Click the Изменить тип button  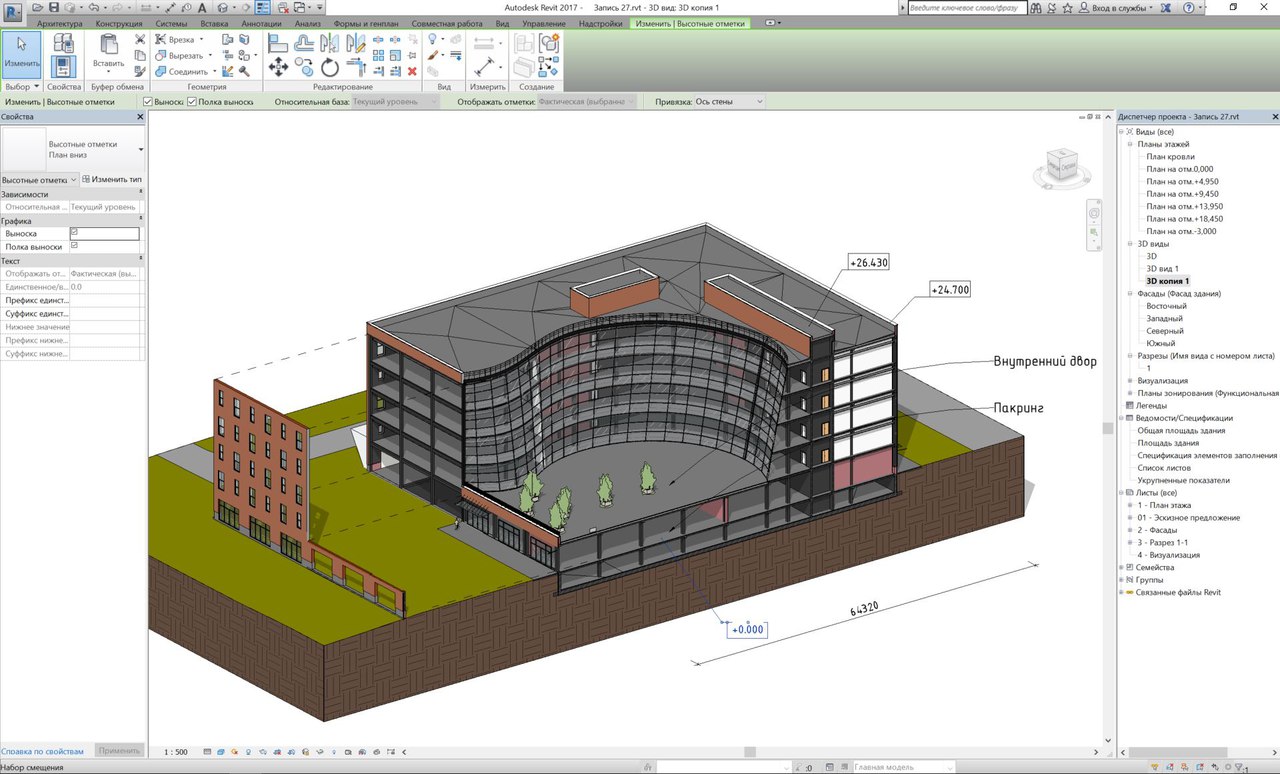pos(111,179)
